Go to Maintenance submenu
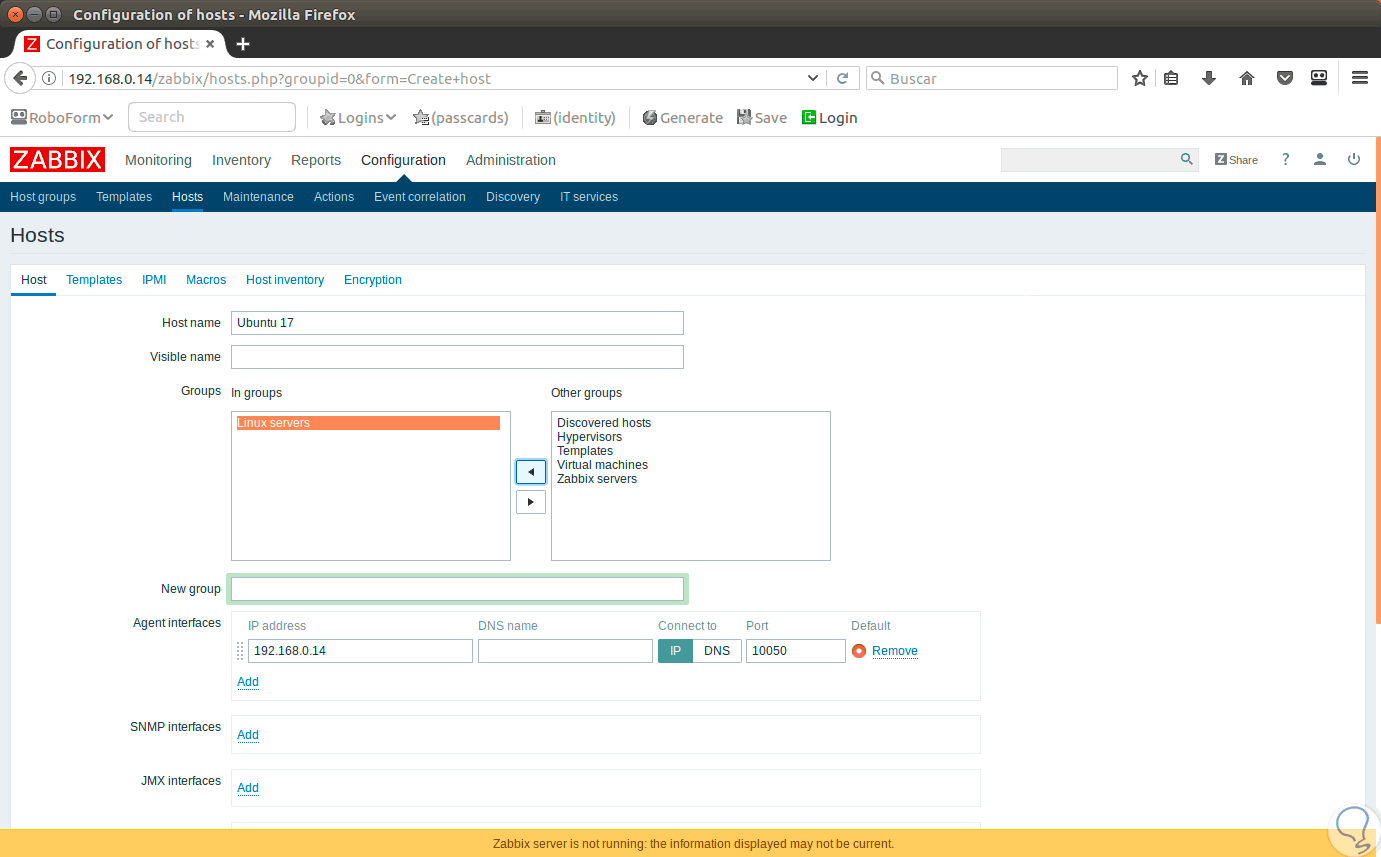Screen dimensions: 1381x857 pyautogui.click(x=258, y=197)
